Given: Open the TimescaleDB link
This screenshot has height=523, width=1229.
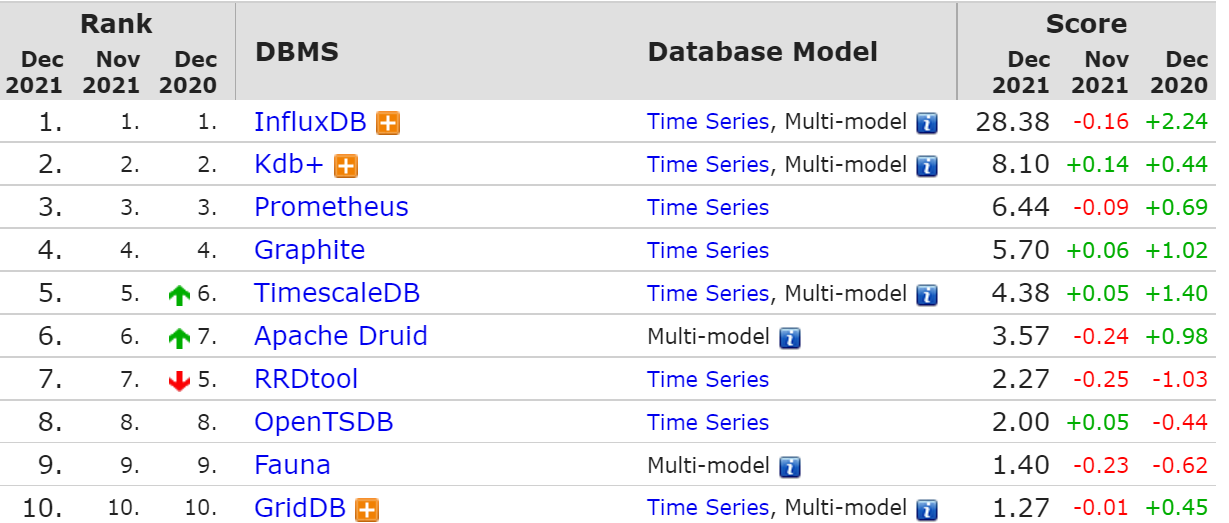Looking at the screenshot, I should point(337,293).
